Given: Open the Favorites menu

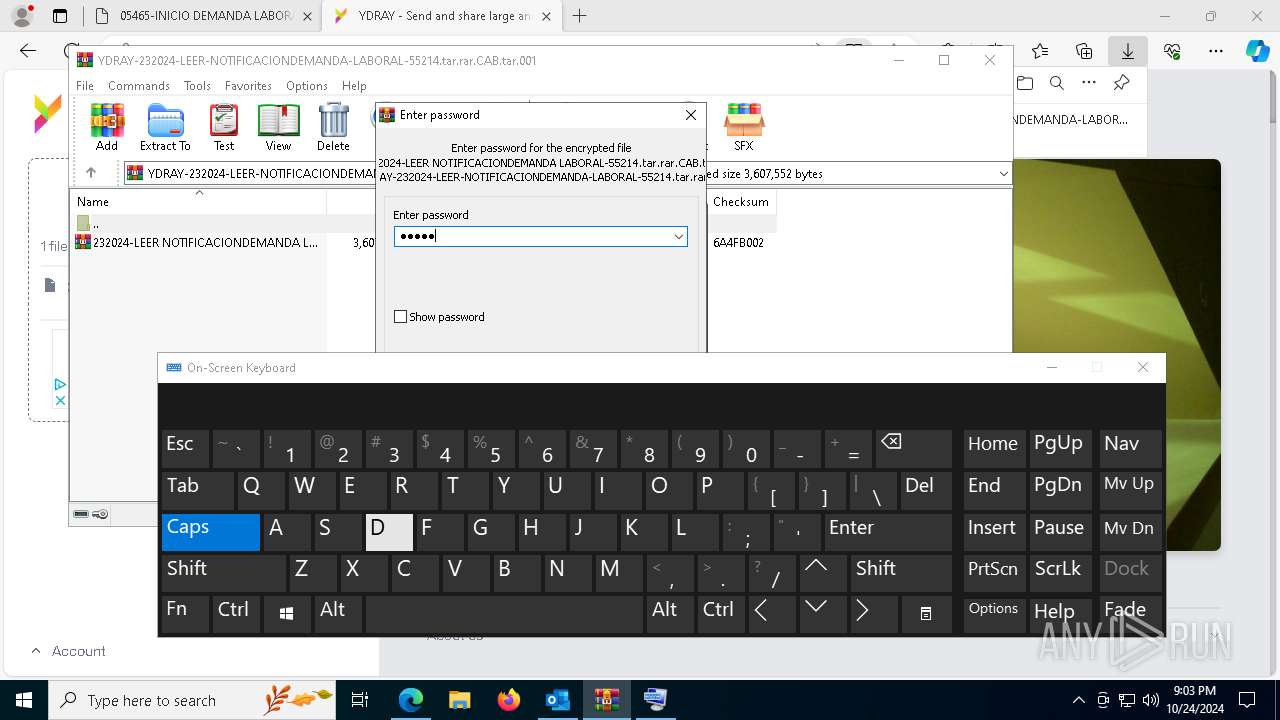Looking at the screenshot, I should pos(248,86).
